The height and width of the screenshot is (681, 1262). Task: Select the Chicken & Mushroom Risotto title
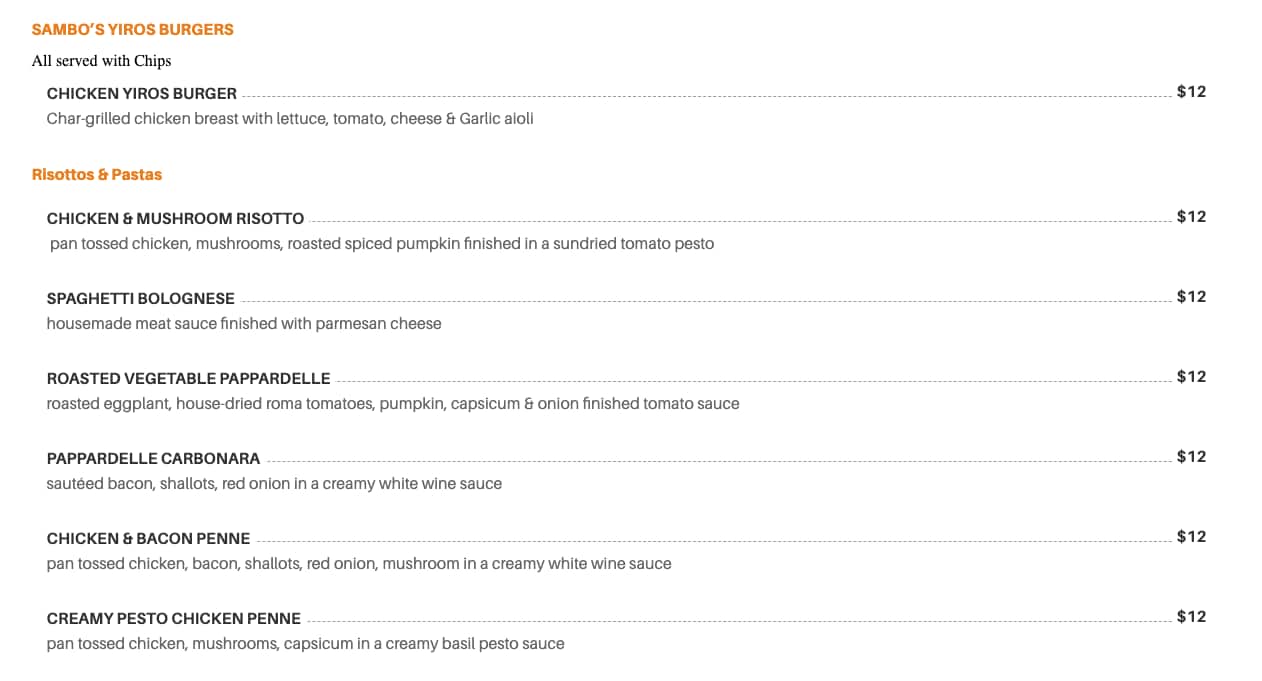(x=175, y=219)
